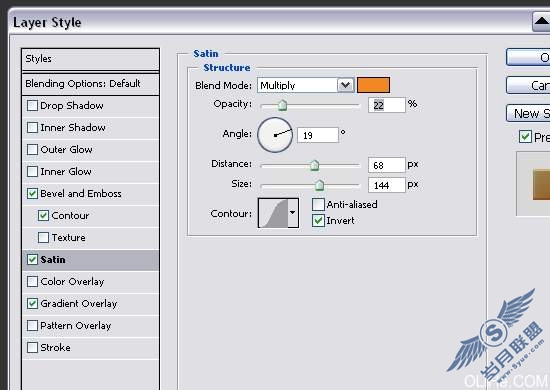This screenshot has height=390, width=550.
Task: Select the Styles list header
Action: point(90,59)
